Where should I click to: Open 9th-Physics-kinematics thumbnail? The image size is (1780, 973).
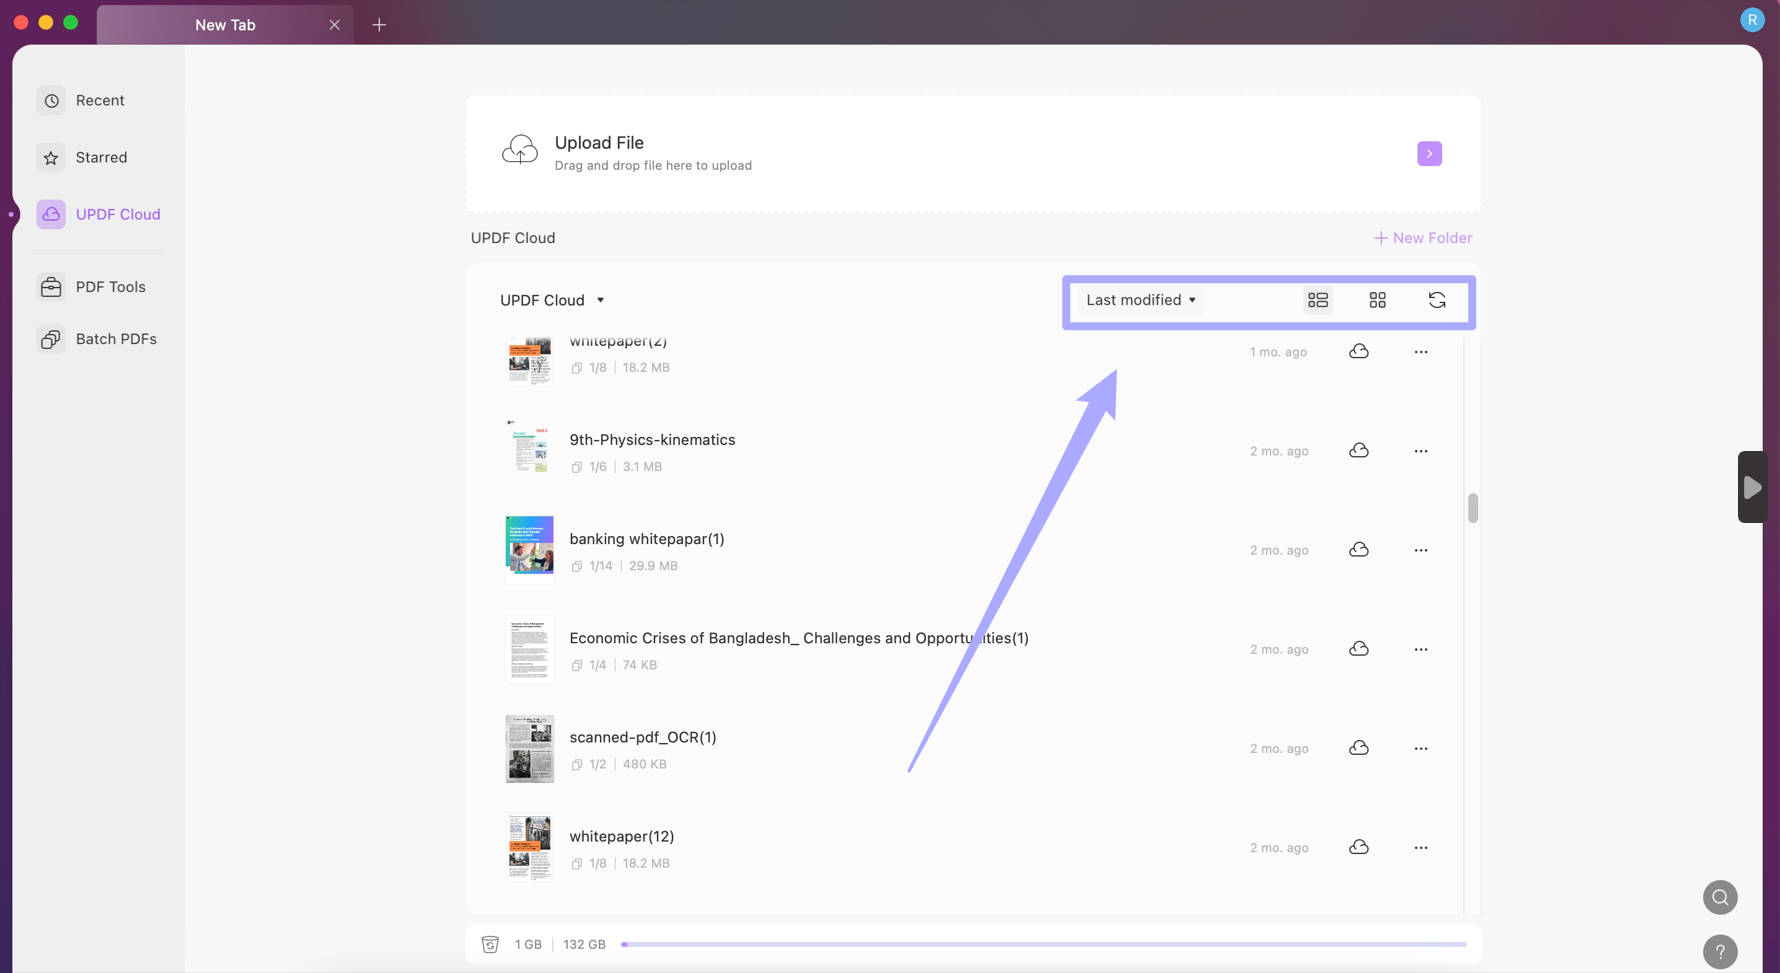(529, 450)
